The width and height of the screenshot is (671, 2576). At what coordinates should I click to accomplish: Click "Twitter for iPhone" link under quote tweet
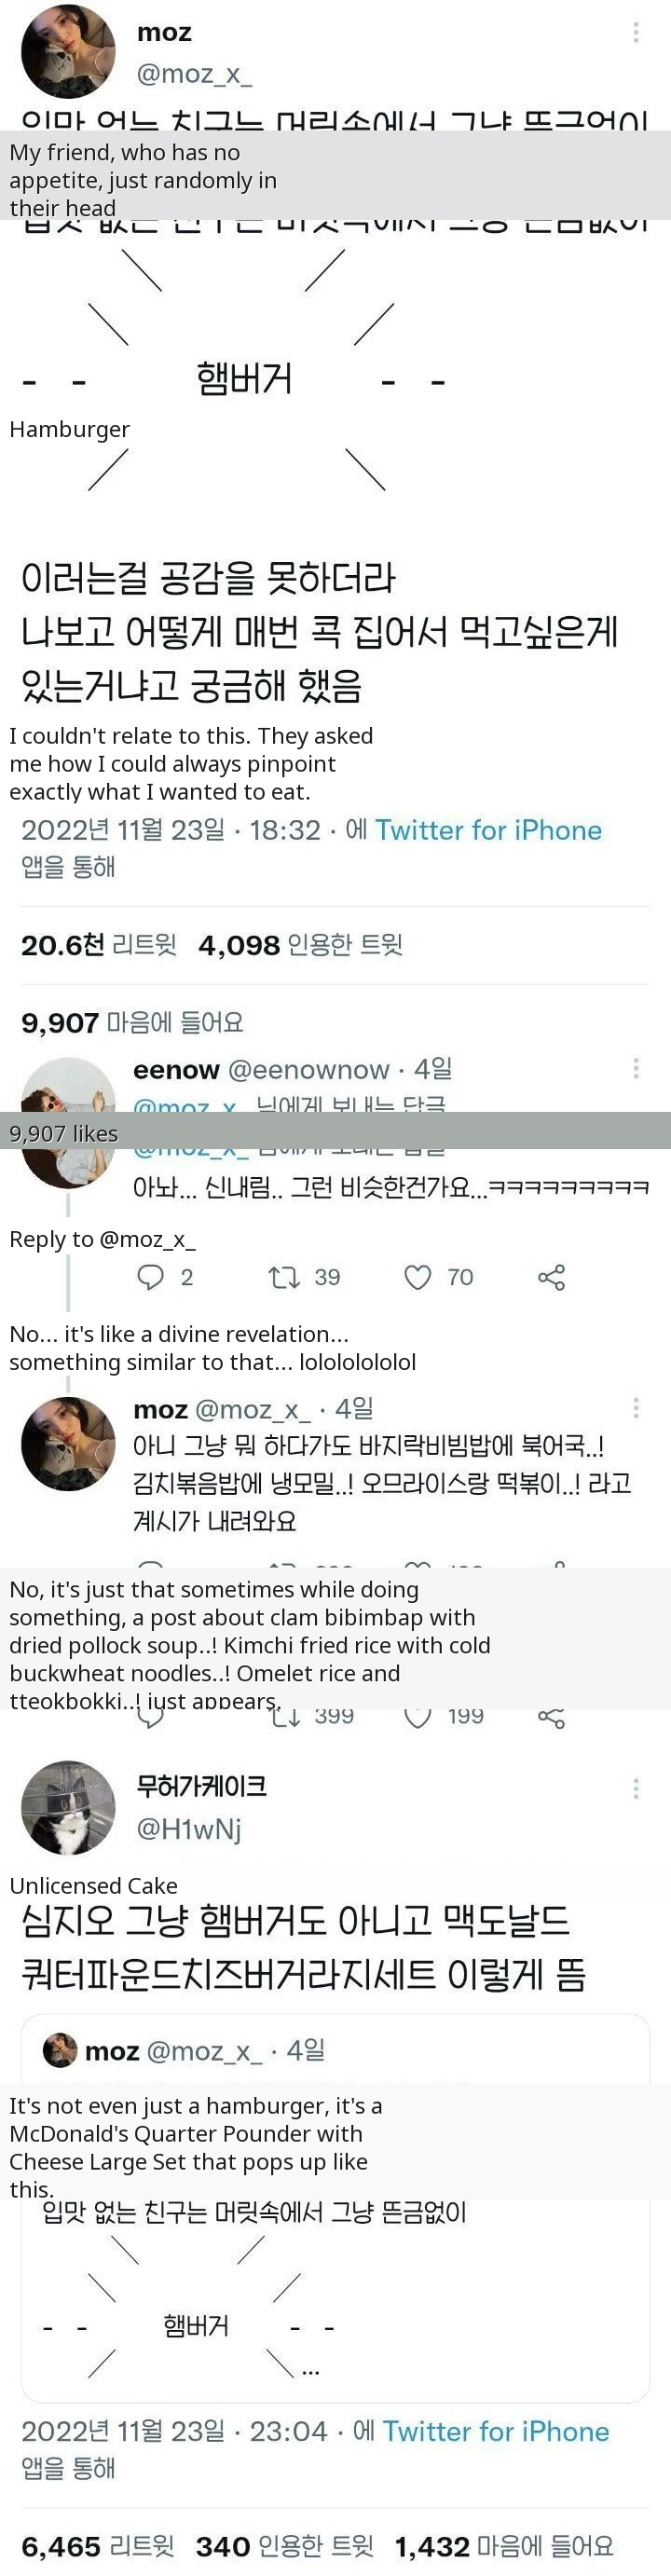(x=495, y=2431)
